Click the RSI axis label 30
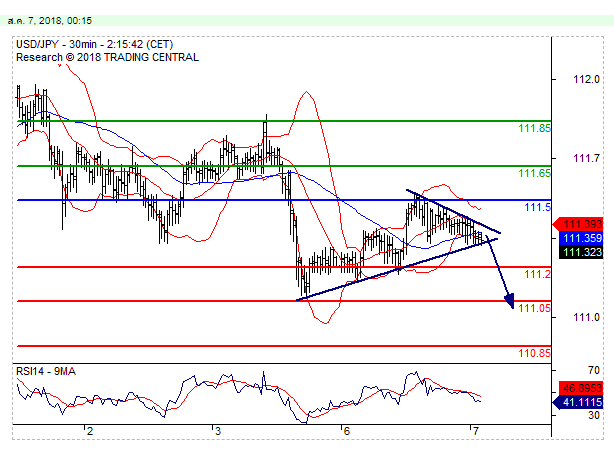 (594, 415)
